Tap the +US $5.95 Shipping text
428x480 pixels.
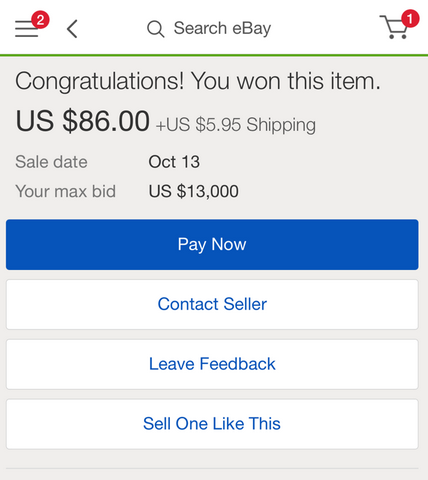[236, 125]
